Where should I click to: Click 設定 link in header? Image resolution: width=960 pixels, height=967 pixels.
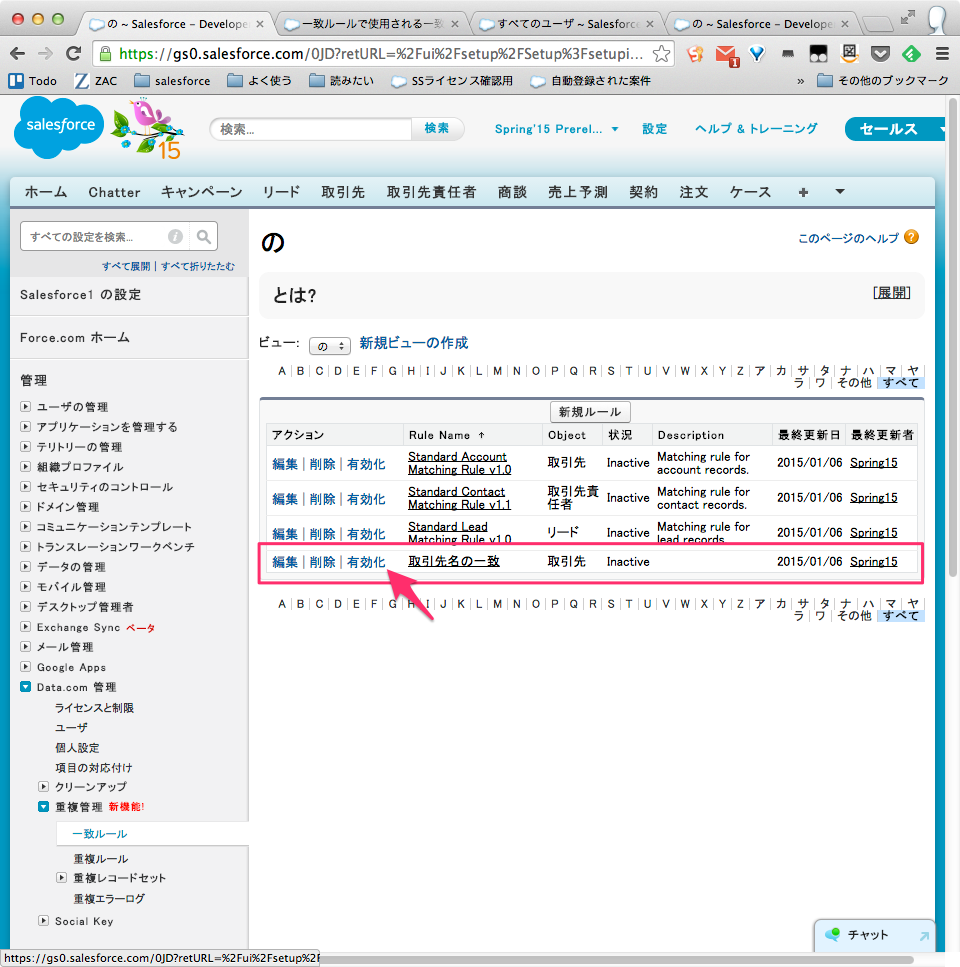tap(655, 129)
